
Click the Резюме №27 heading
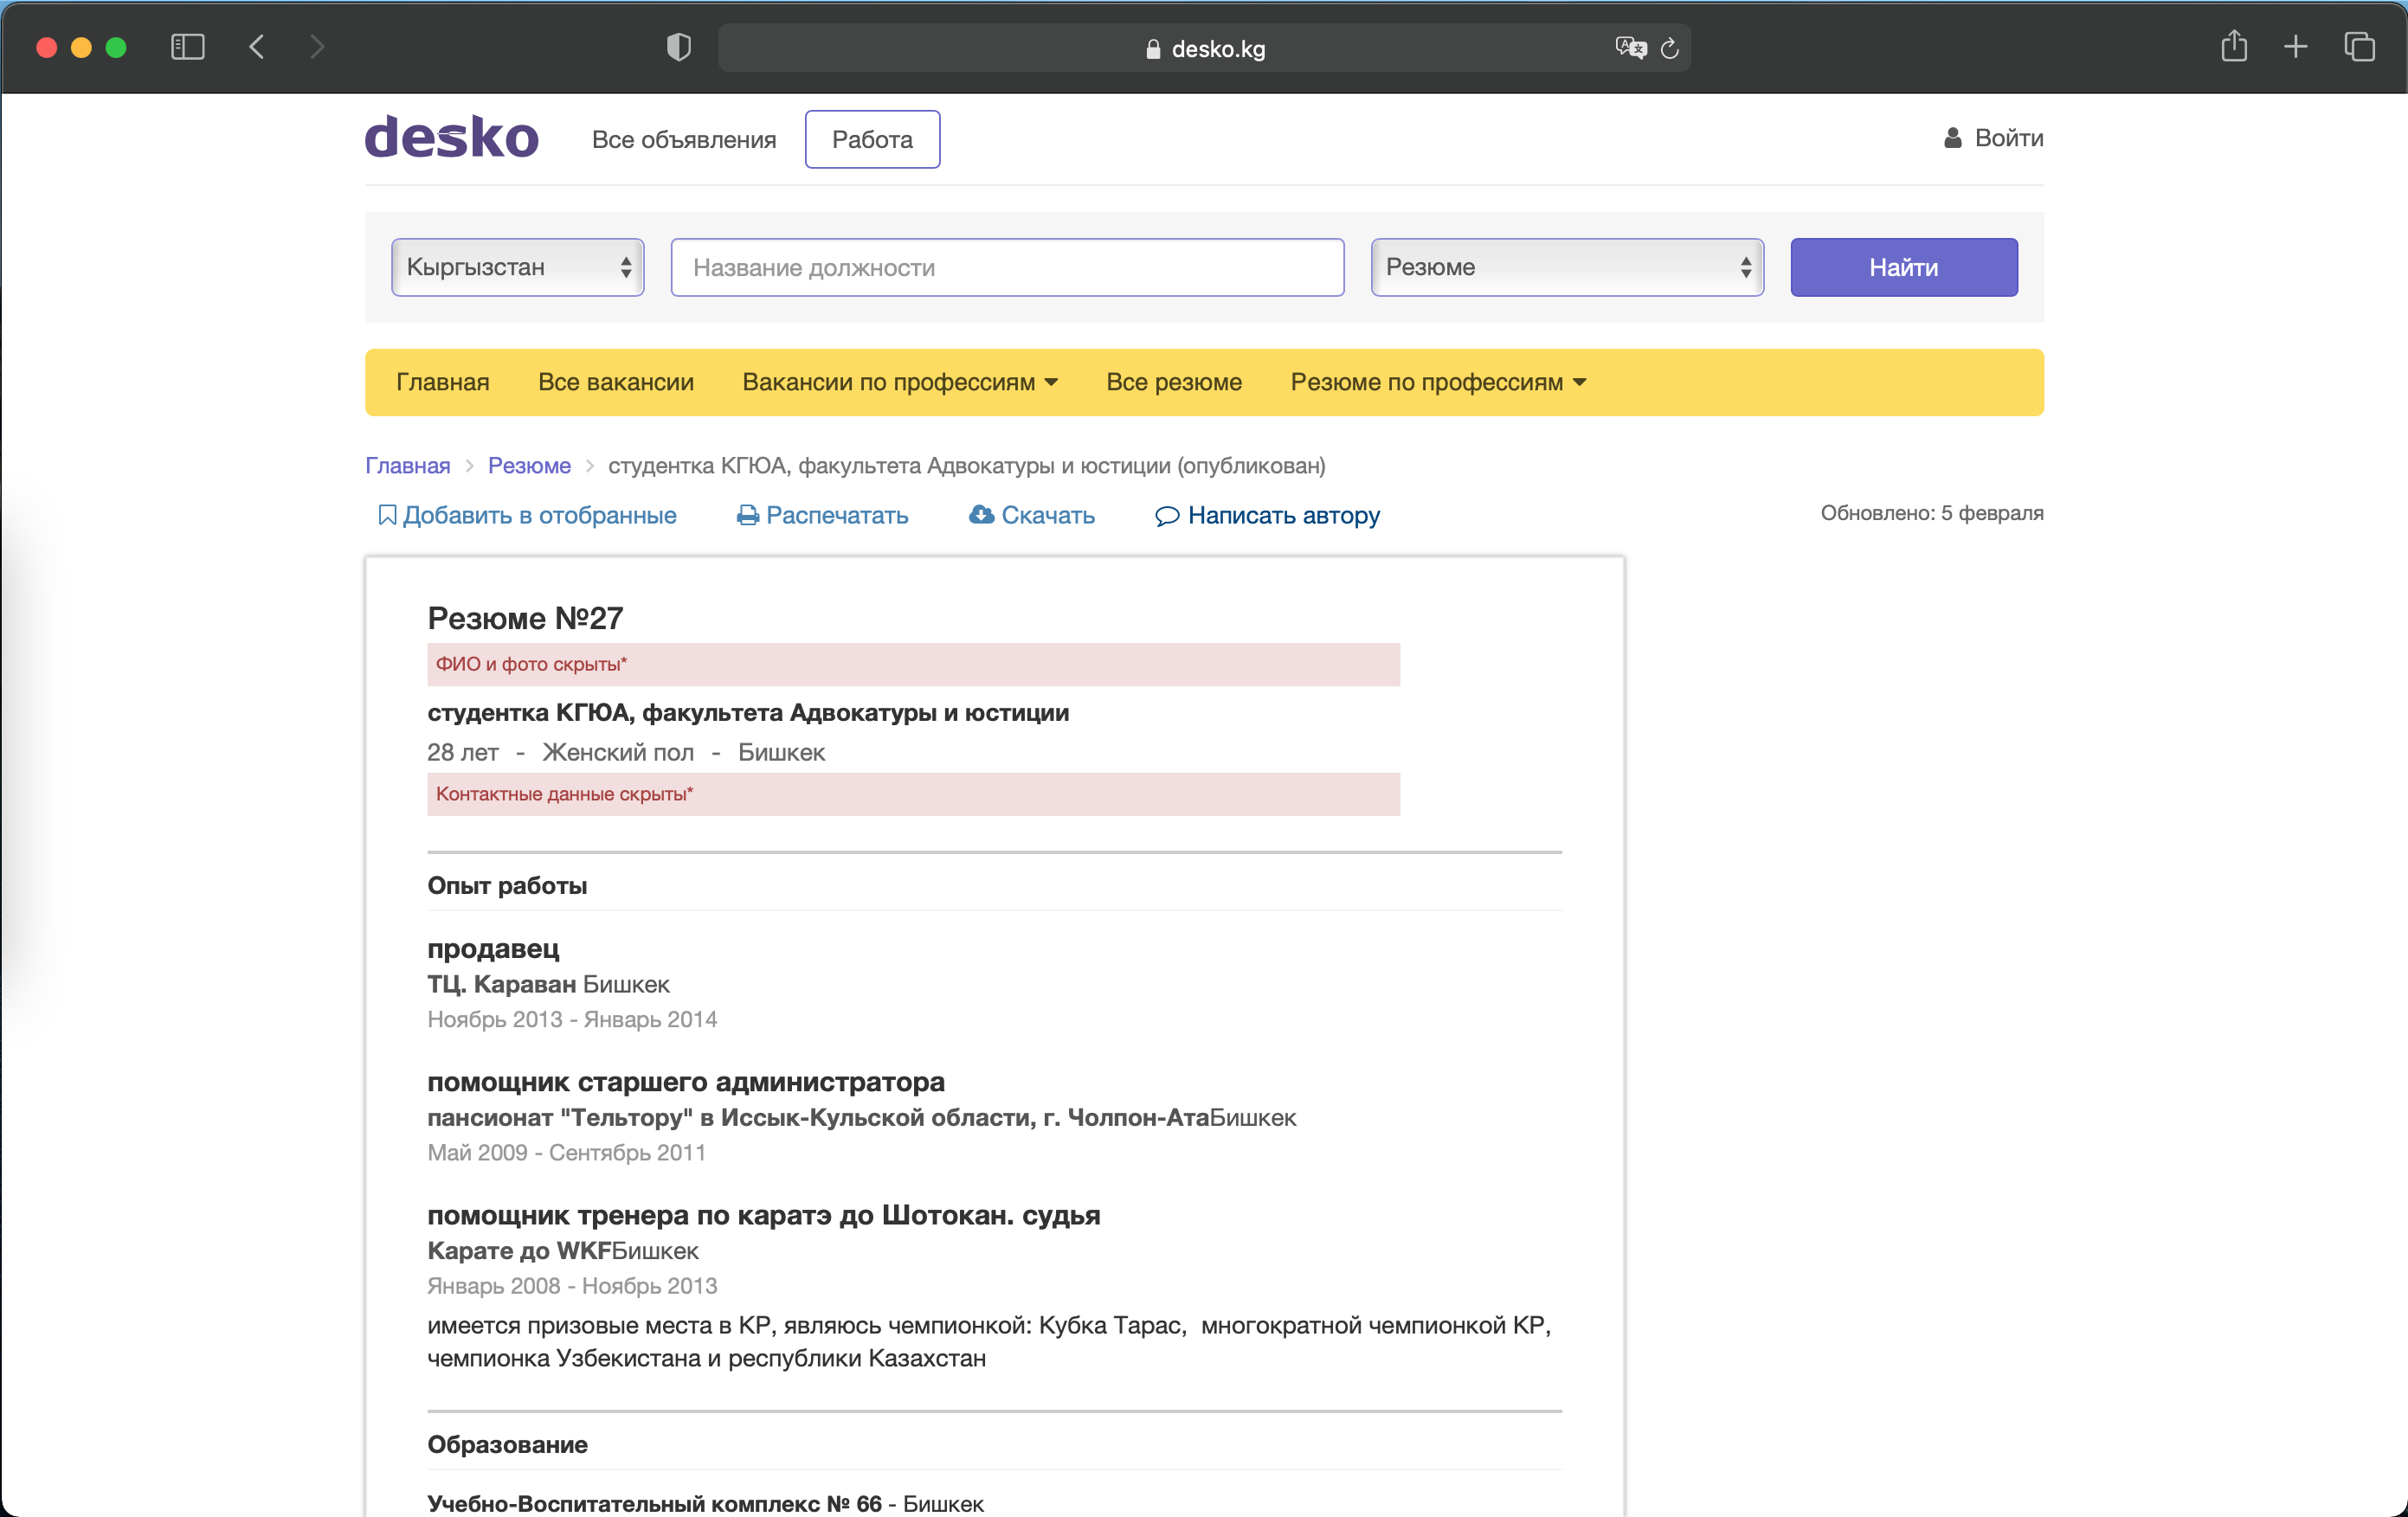tap(525, 618)
